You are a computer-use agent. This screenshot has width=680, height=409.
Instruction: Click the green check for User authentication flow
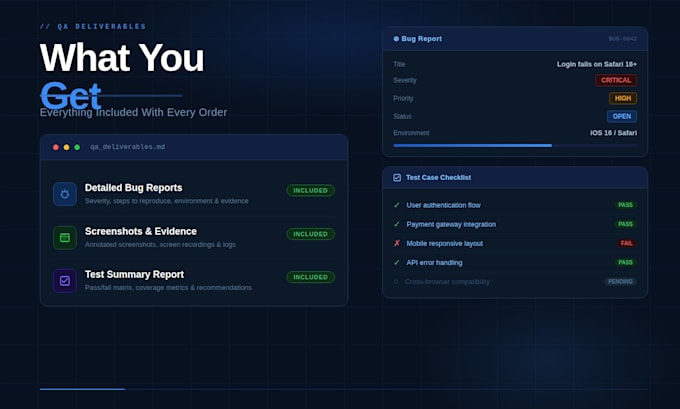pyautogui.click(x=396, y=205)
